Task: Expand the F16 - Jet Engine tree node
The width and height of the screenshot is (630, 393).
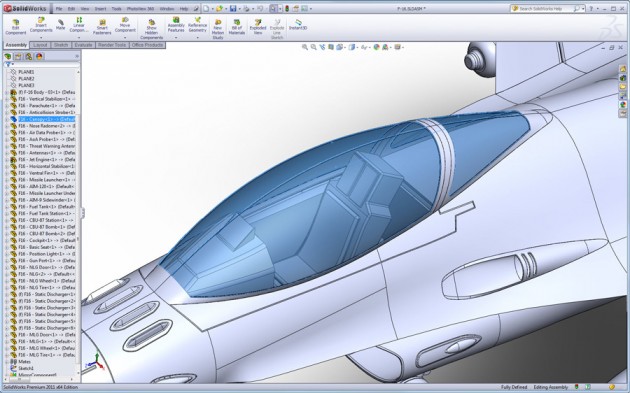Action: (x=6, y=160)
